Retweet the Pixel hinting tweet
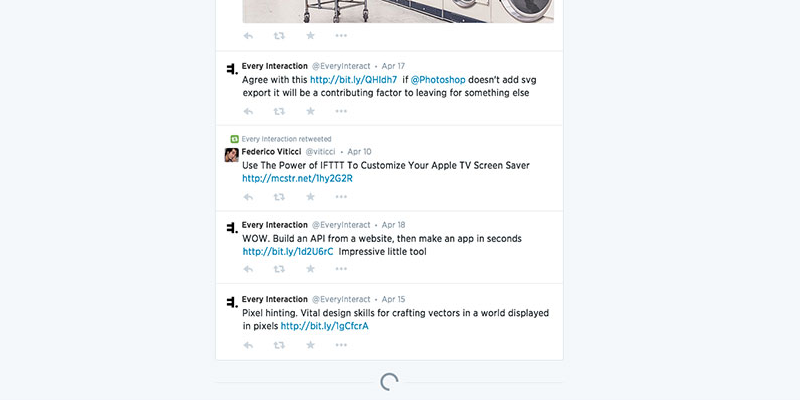Viewport: 800px width, 400px height. [x=279, y=345]
